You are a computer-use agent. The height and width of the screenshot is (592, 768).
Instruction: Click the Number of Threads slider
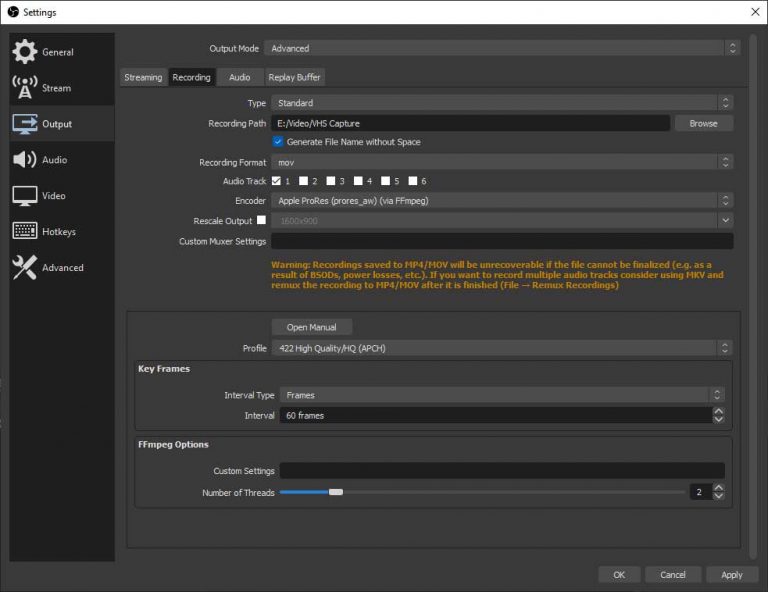click(482, 492)
